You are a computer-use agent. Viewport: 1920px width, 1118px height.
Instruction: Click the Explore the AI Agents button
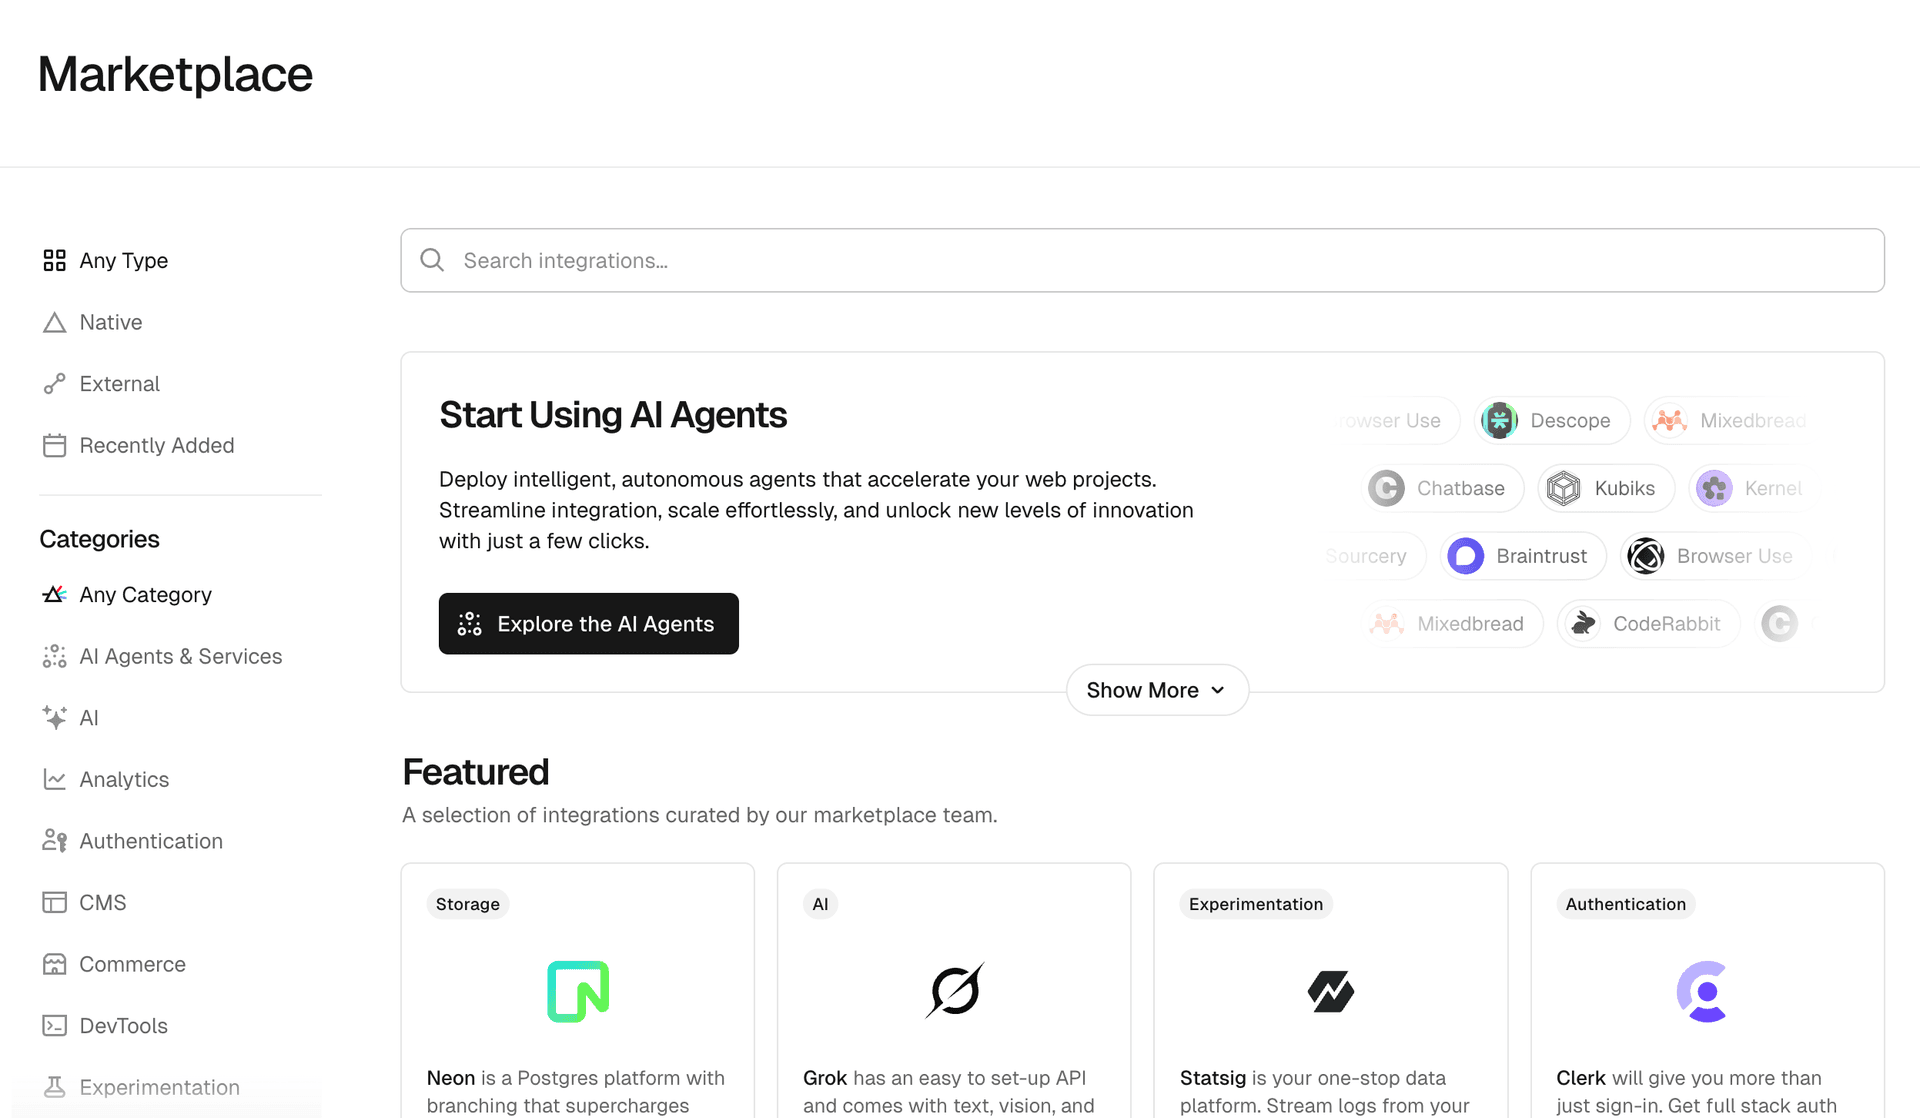588,623
